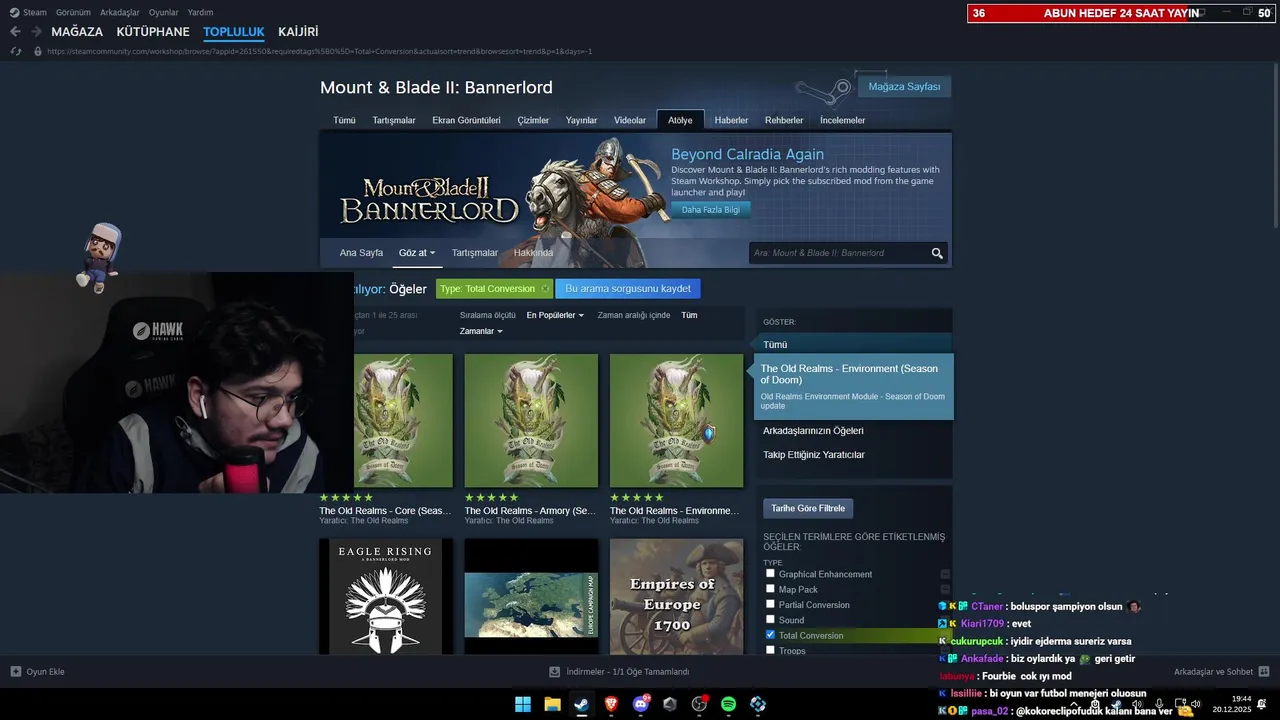The height and width of the screenshot is (720, 1280).
Task: Open the Görünüm menu
Action: coord(74,12)
